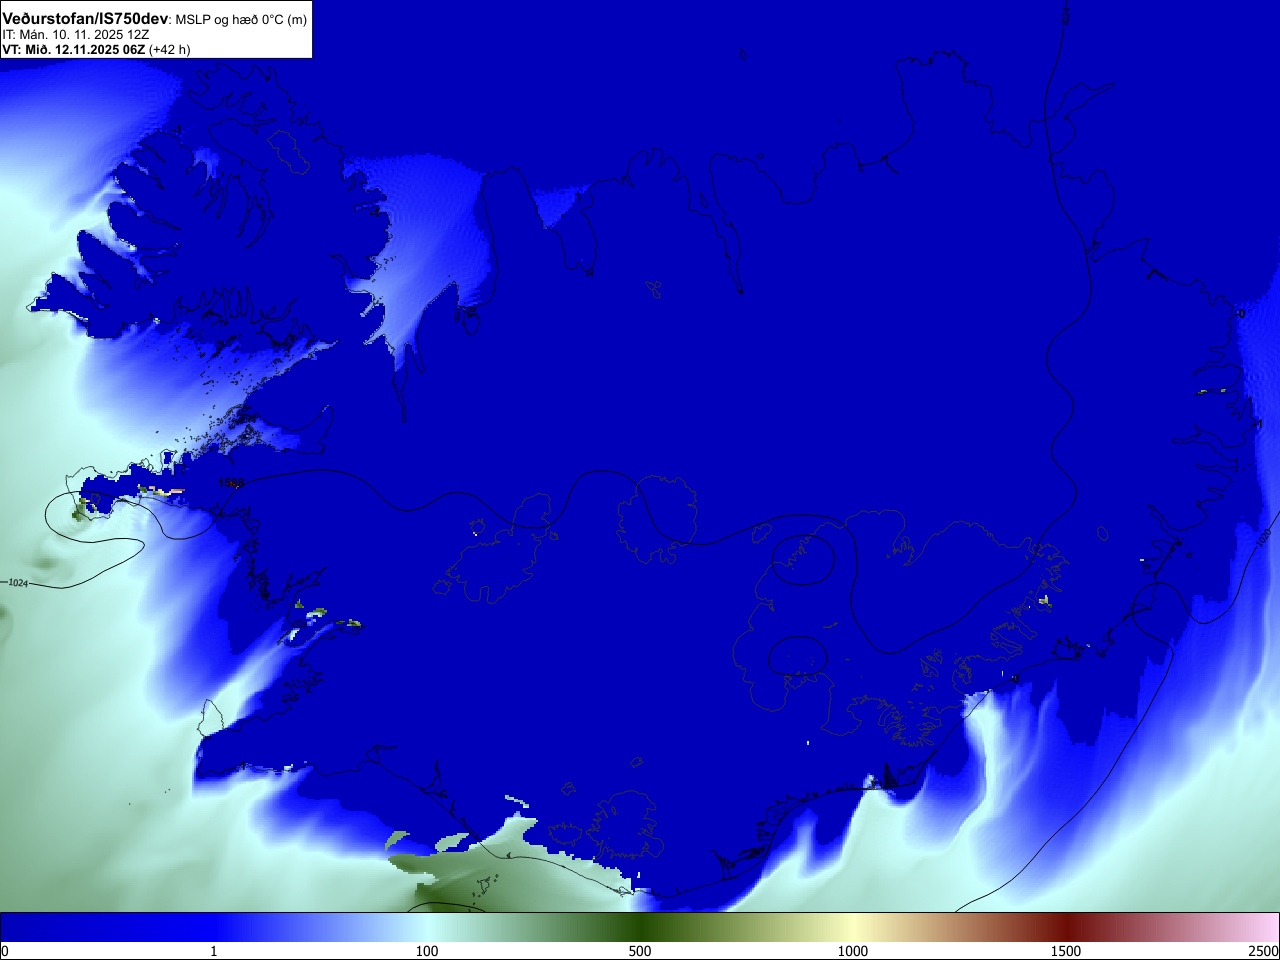Click the 'IT: Mán. 10. 11. 2025 12Z' line

click(x=76, y=34)
